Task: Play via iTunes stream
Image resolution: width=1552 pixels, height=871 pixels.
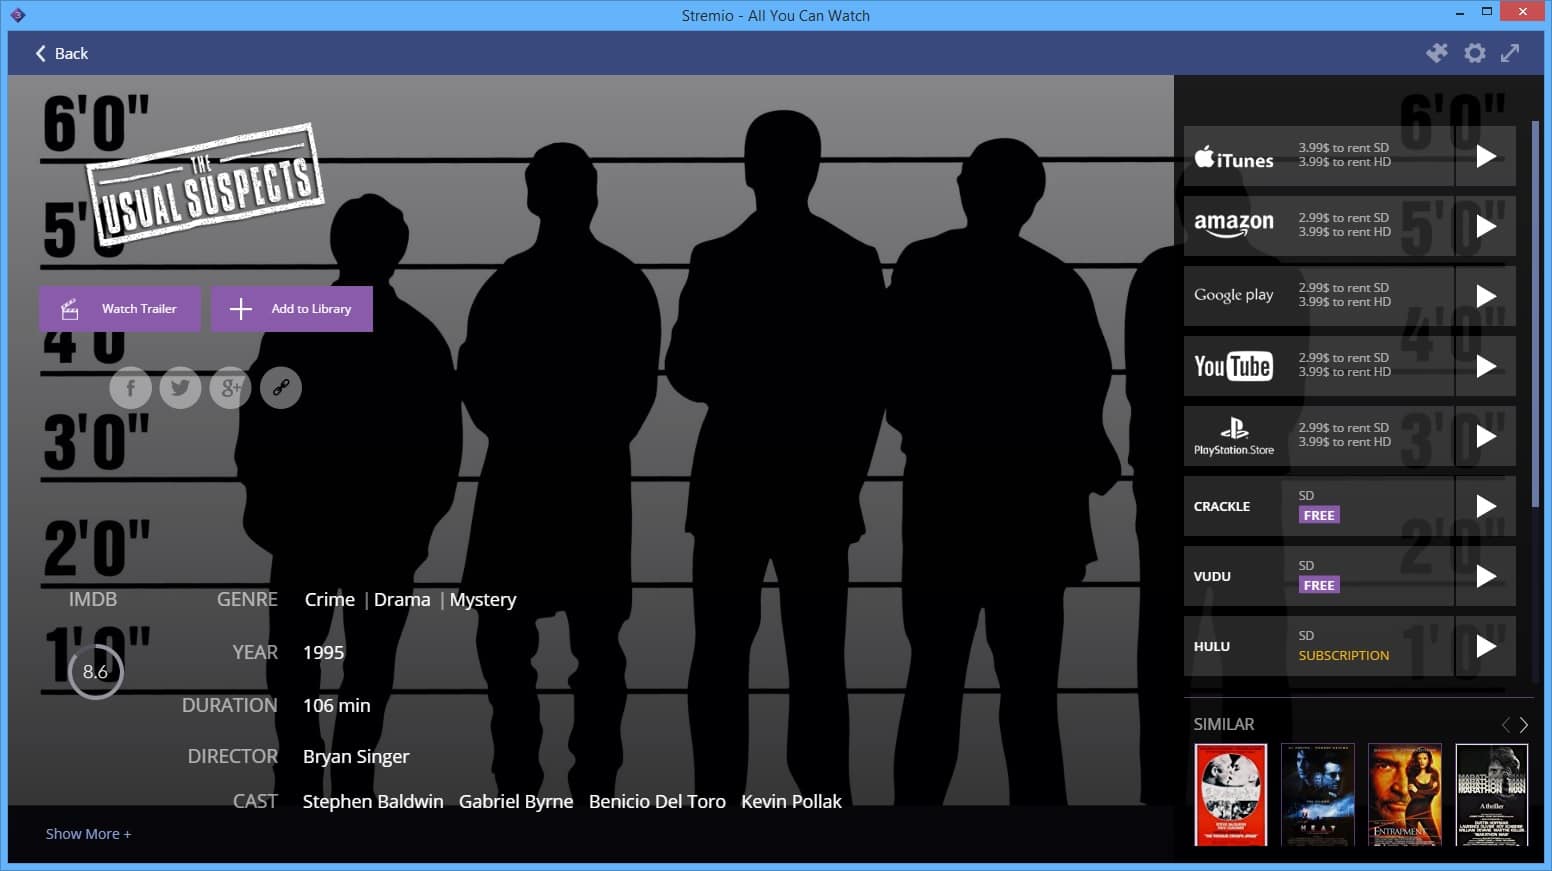Action: 1486,156
